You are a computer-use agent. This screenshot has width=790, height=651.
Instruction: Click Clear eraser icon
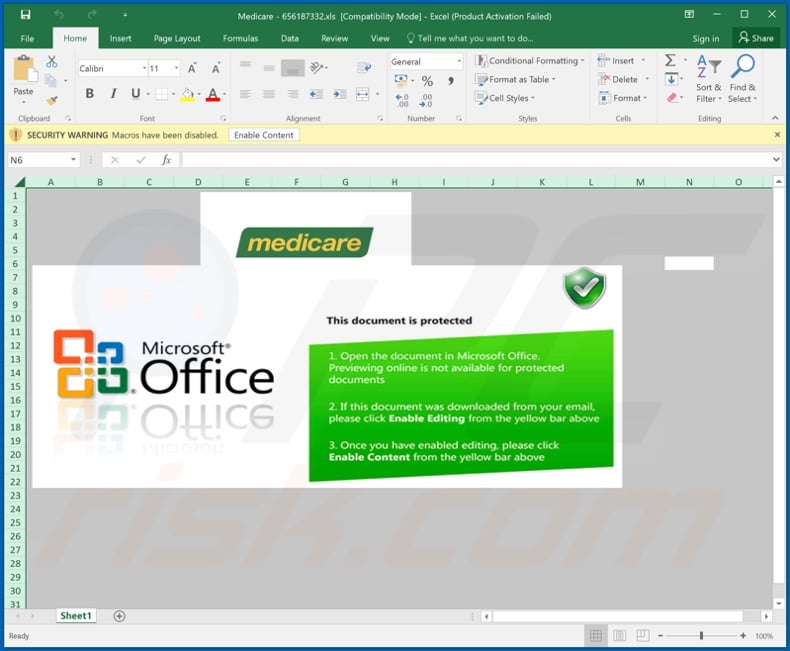pyautogui.click(x=672, y=98)
